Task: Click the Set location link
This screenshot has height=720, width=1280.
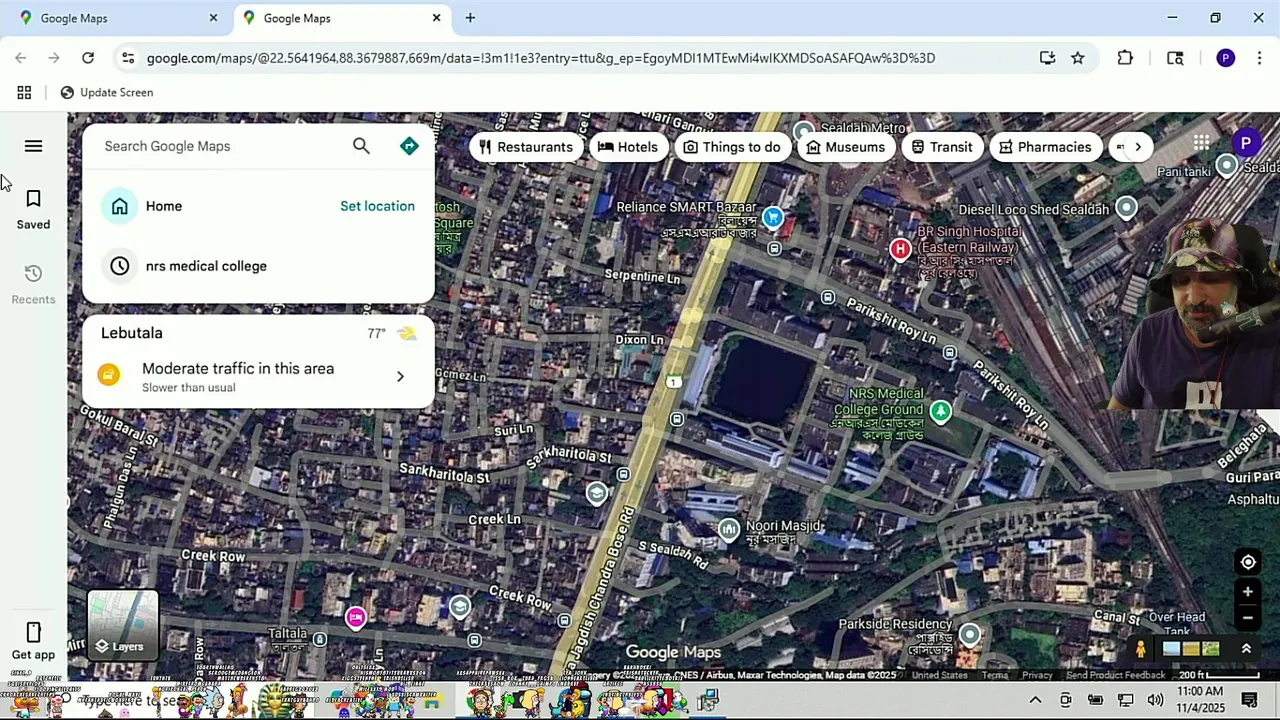Action: coord(377,206)
